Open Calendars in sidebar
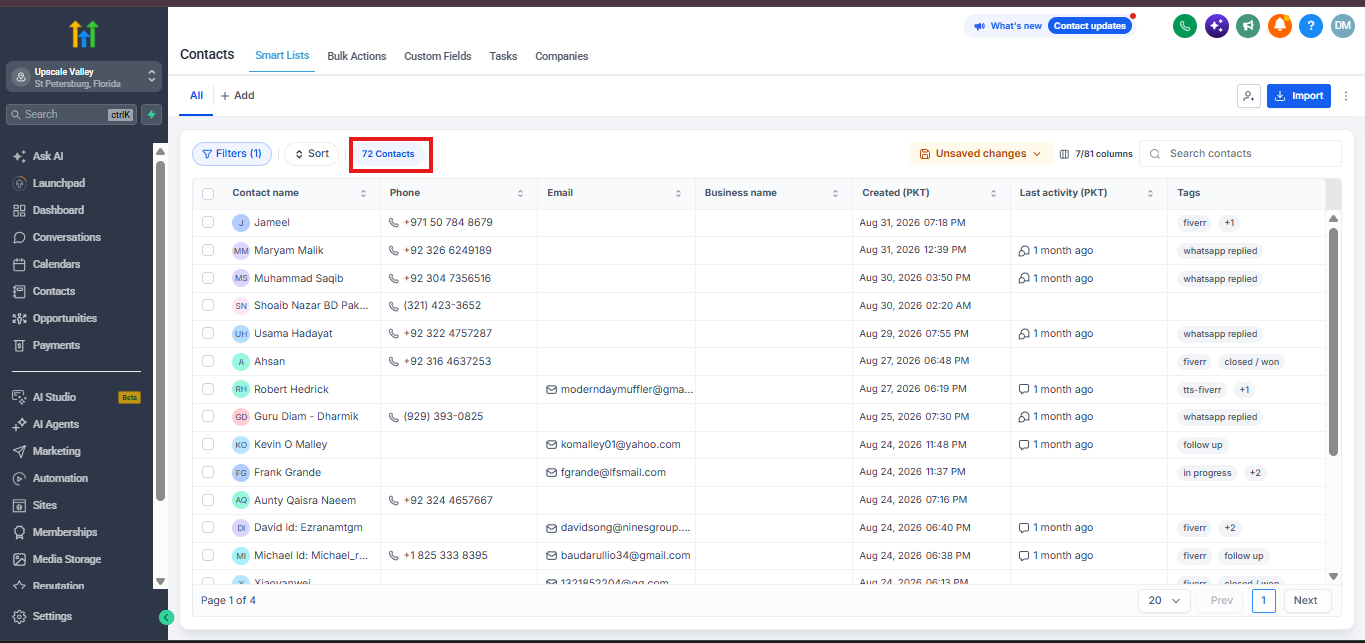 tap(57, 264)
